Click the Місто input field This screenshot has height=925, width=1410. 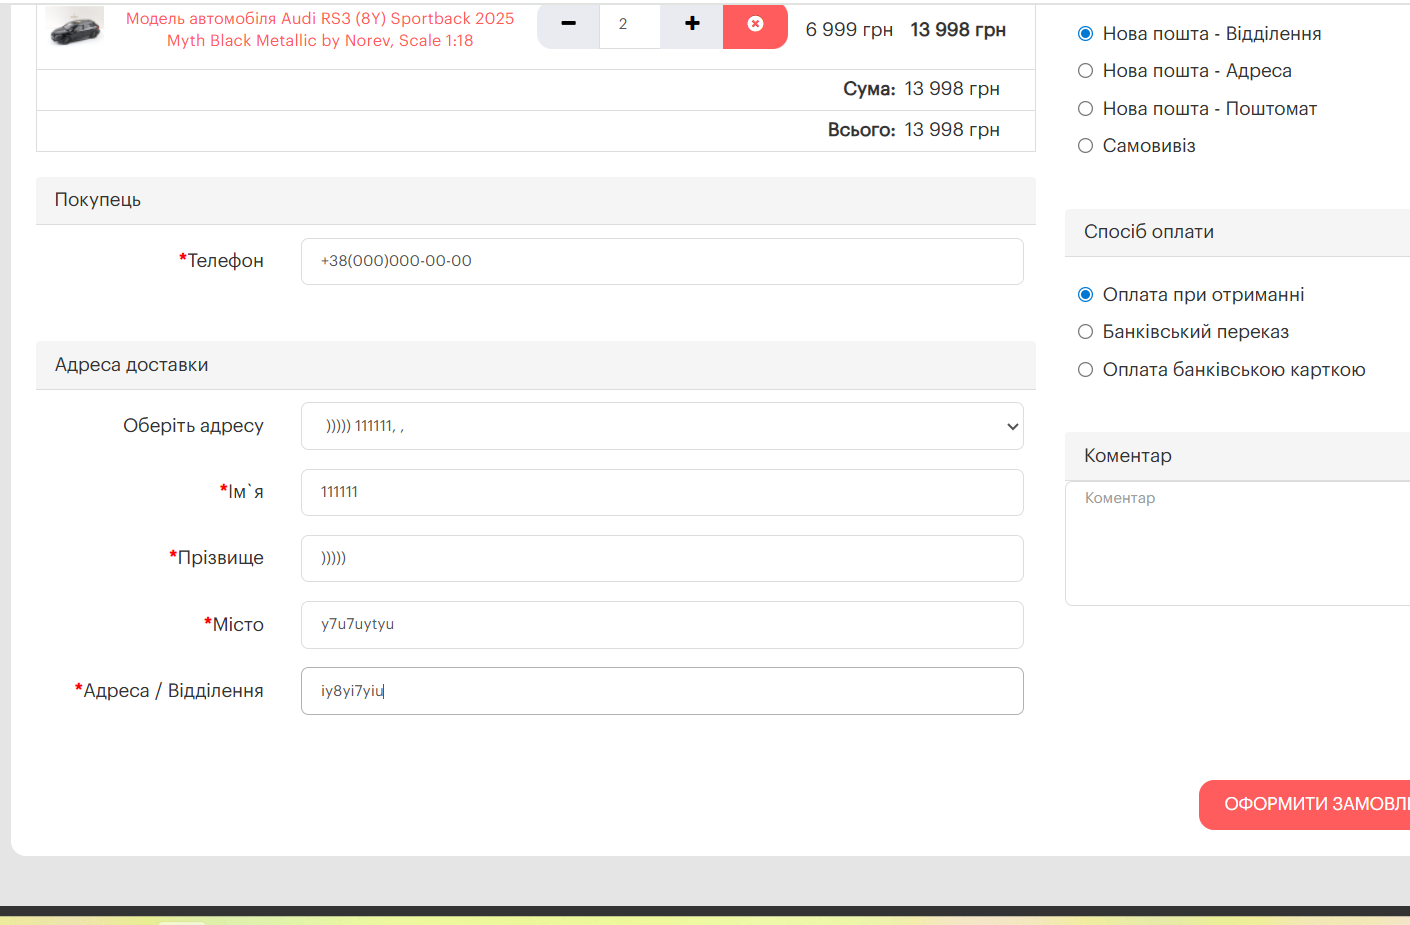click(x=662, y=624)
